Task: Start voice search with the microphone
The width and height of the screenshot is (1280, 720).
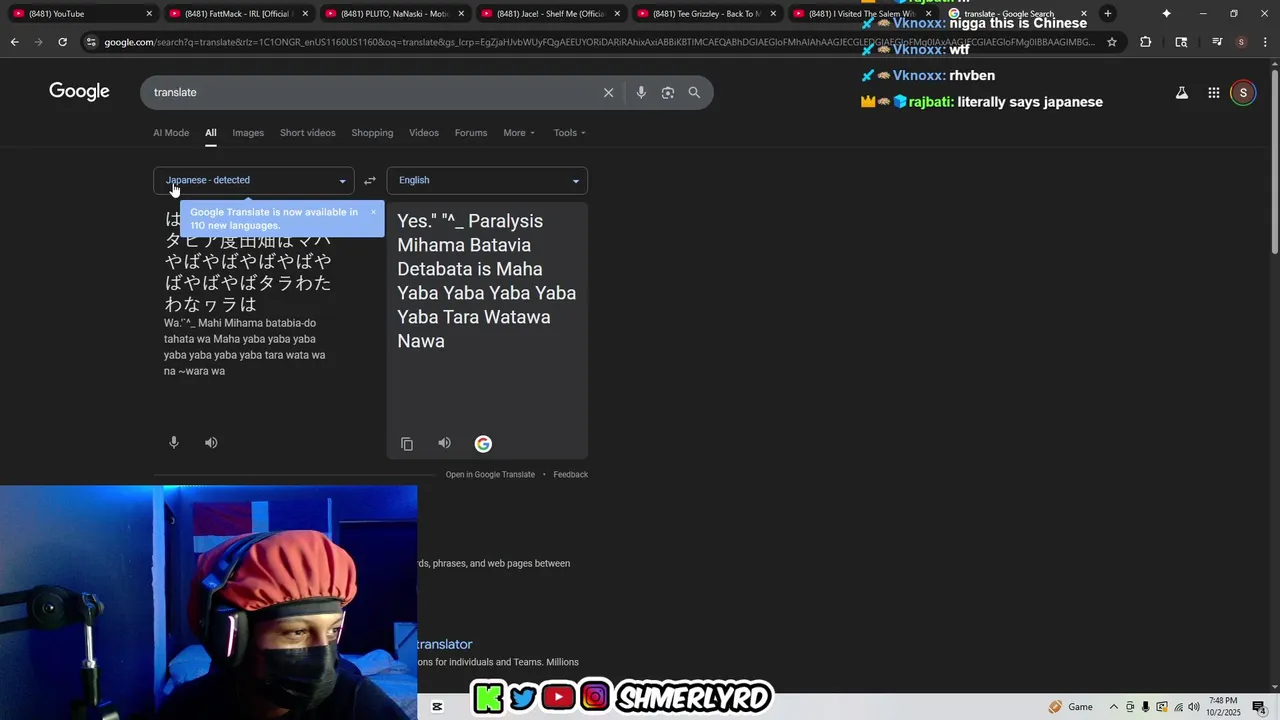Action: [641, 92]
